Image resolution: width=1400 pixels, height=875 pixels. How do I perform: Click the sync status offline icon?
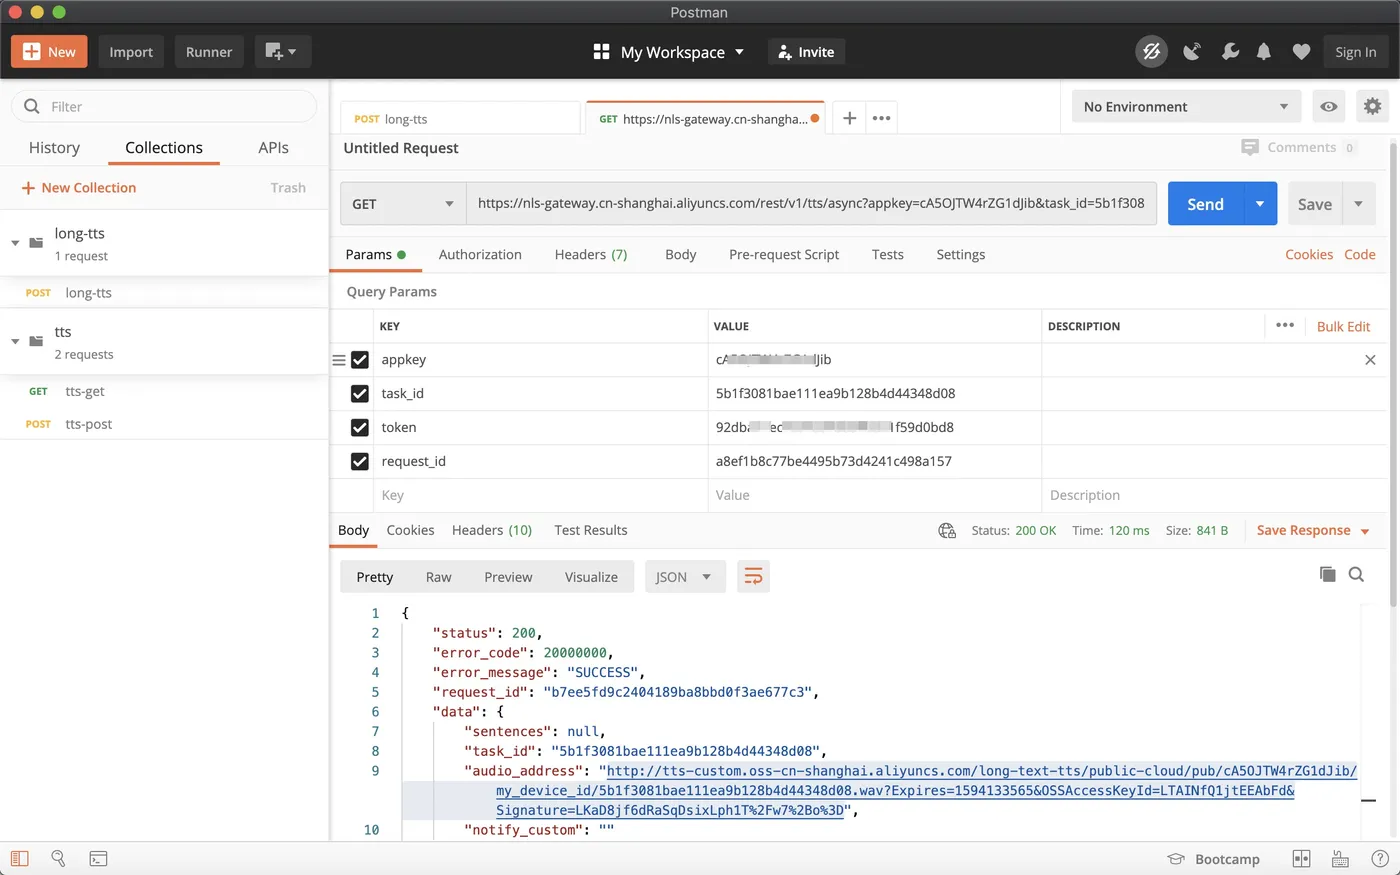pos(1151,52)
